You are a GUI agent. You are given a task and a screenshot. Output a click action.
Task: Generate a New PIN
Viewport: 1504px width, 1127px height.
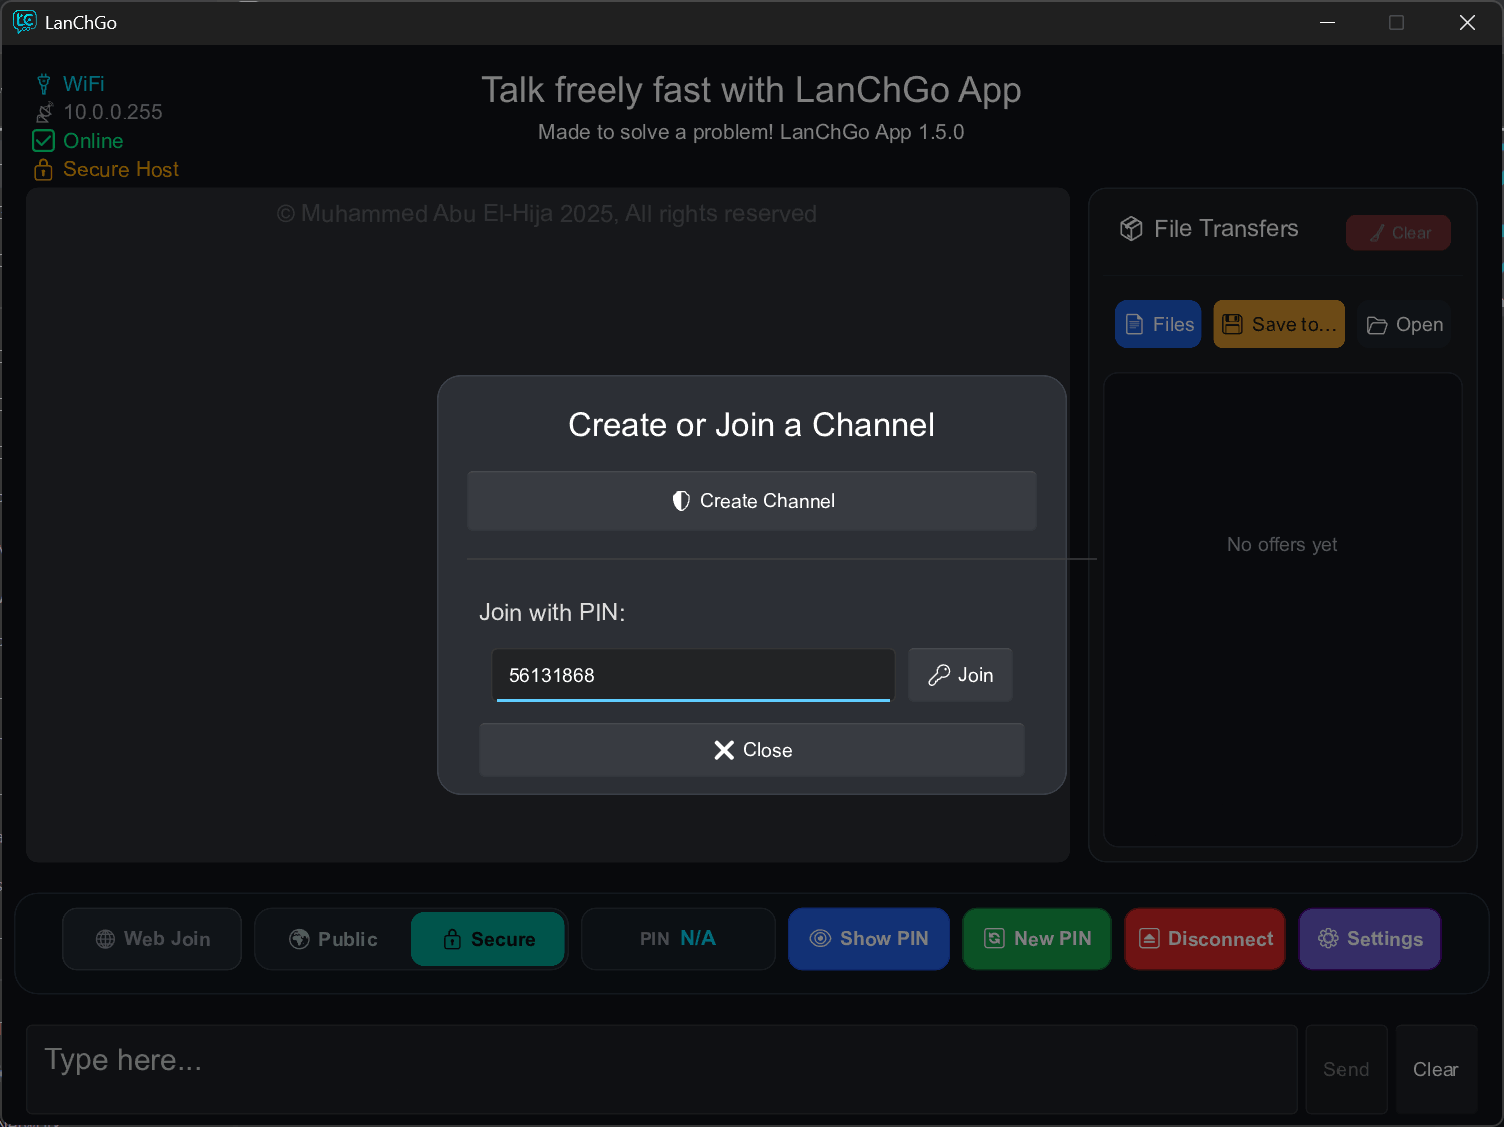[1037, 939]
